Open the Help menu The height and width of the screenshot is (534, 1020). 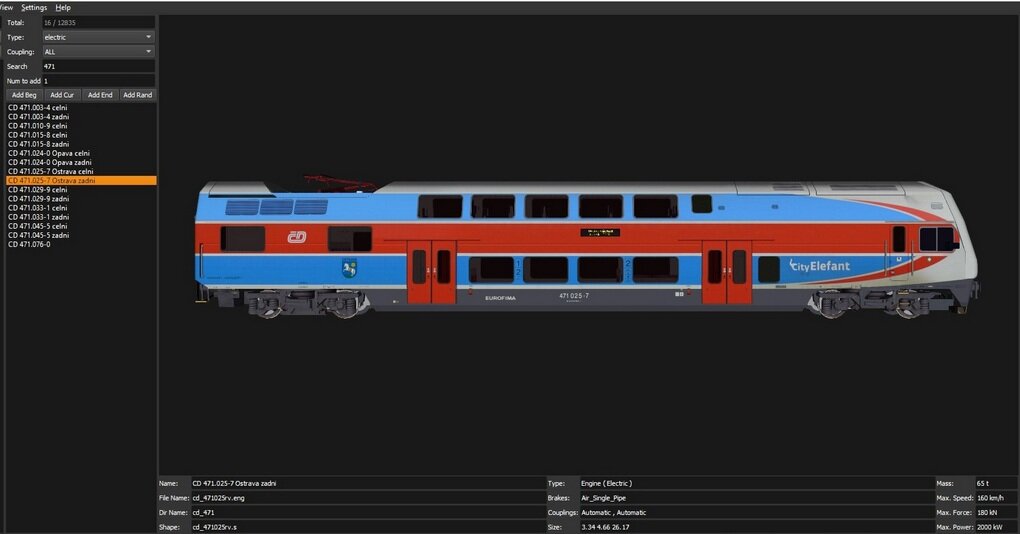coord(63,8)
